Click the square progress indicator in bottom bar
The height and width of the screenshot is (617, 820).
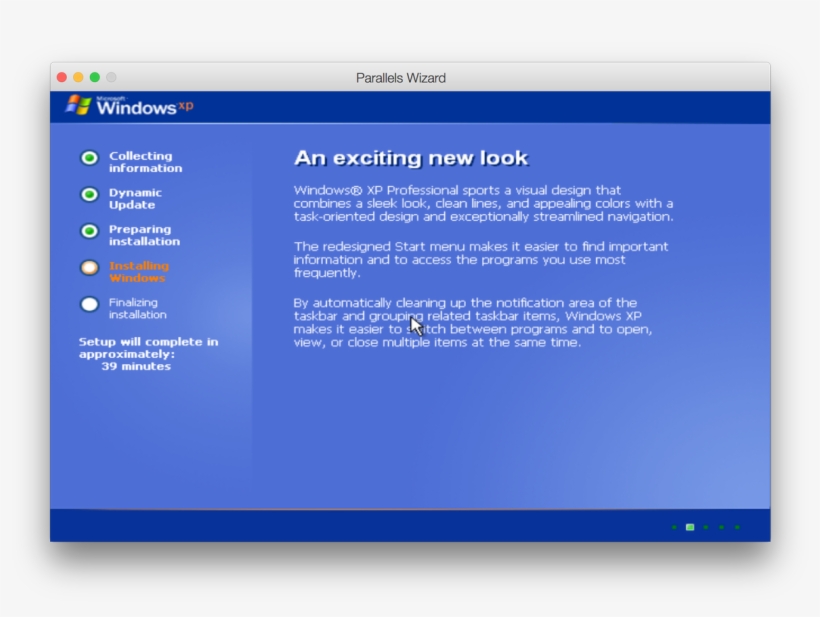[690, 527]
